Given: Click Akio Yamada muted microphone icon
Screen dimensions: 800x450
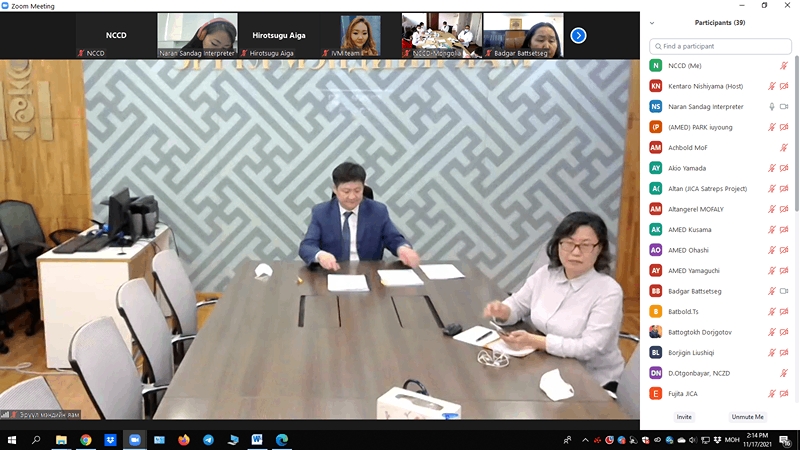Looking at the screenshot, I should tap(772, 168).
